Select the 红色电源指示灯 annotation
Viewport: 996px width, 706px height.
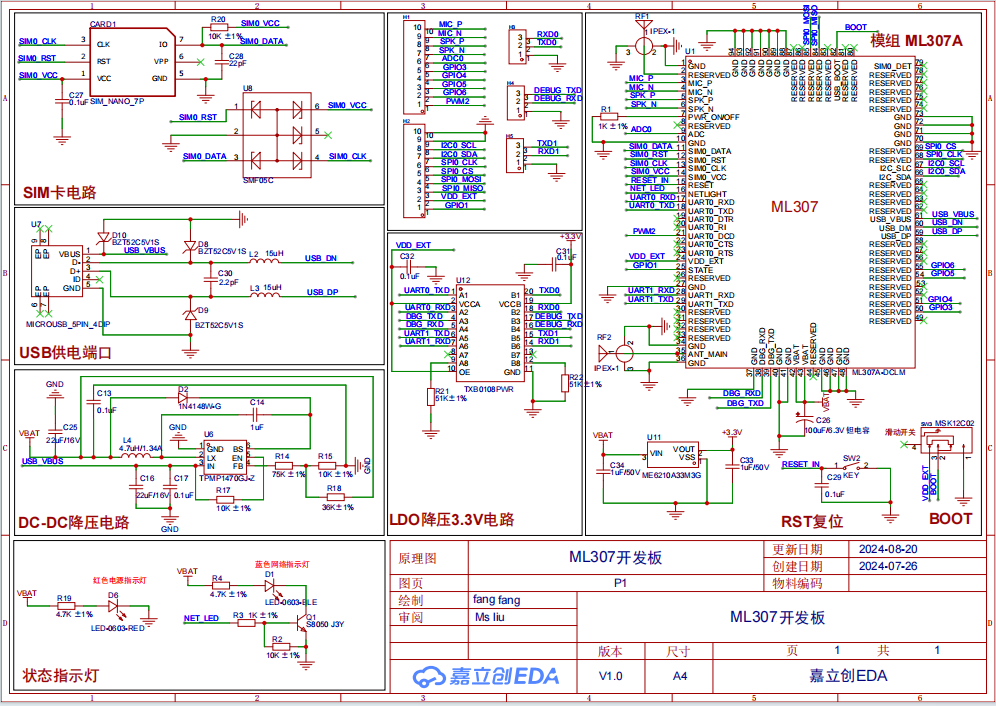[x=119, y=581]
